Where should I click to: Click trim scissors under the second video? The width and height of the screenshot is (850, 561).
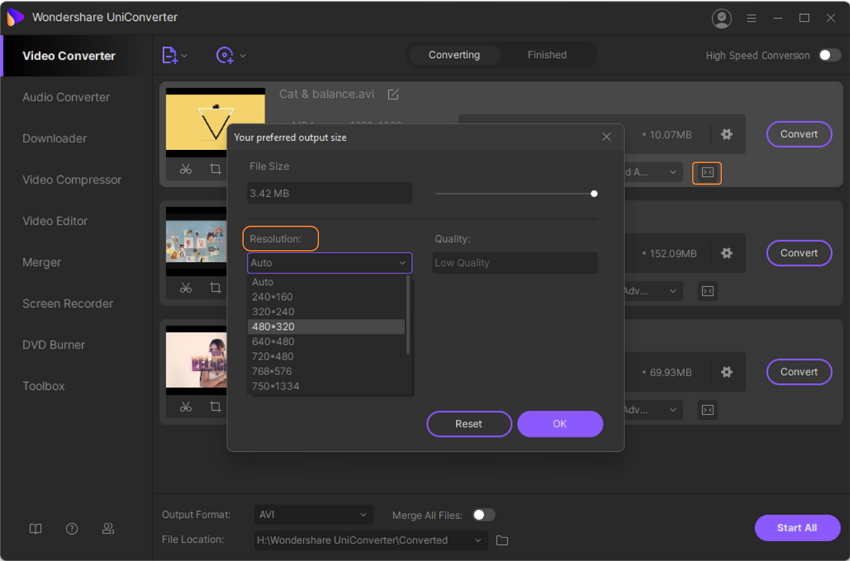point(186,288)
